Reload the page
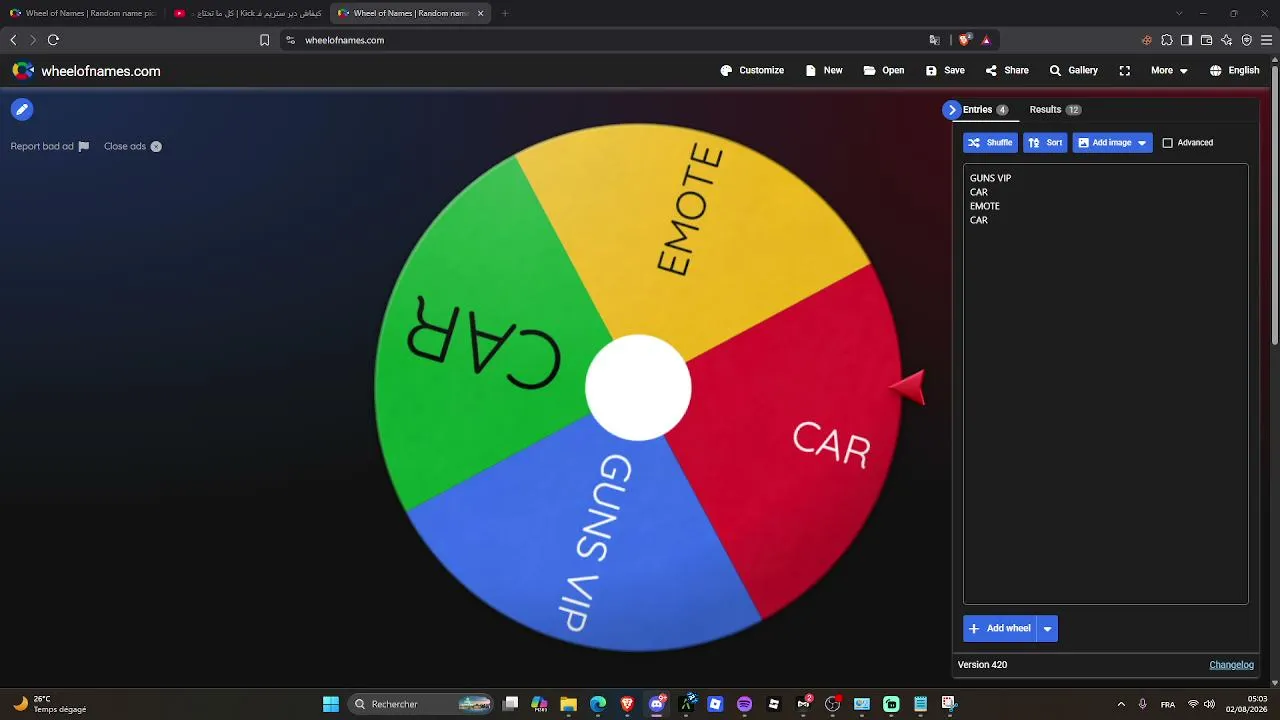The image size is (1280, 720). click(53, 40)
